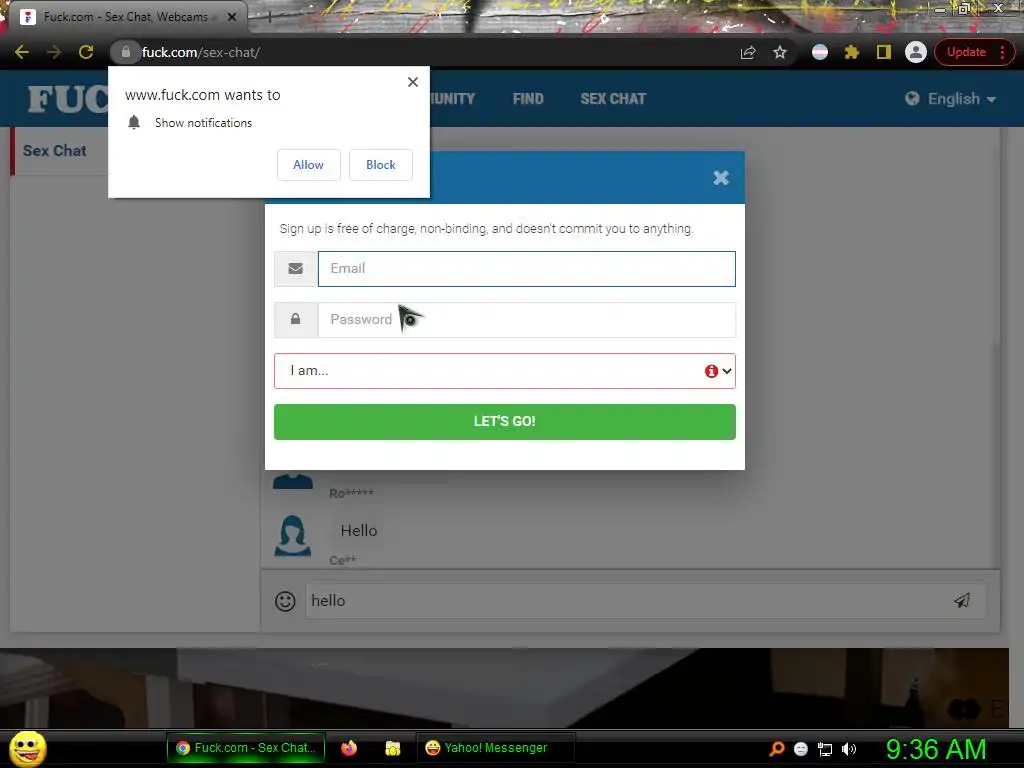Viewport: 1024px width, 768px height.
Task: Click the padlock site info icon
Action: tap(125, 52)
